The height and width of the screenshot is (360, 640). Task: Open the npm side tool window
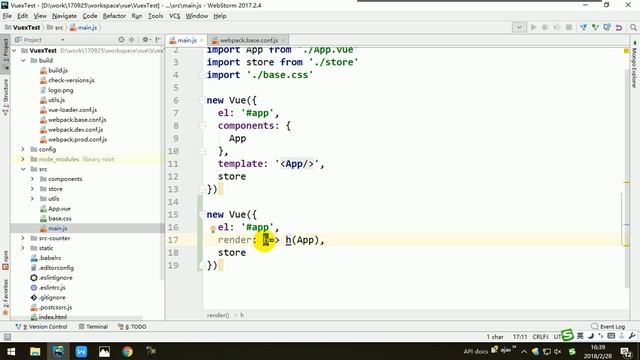tap(5, 260)
